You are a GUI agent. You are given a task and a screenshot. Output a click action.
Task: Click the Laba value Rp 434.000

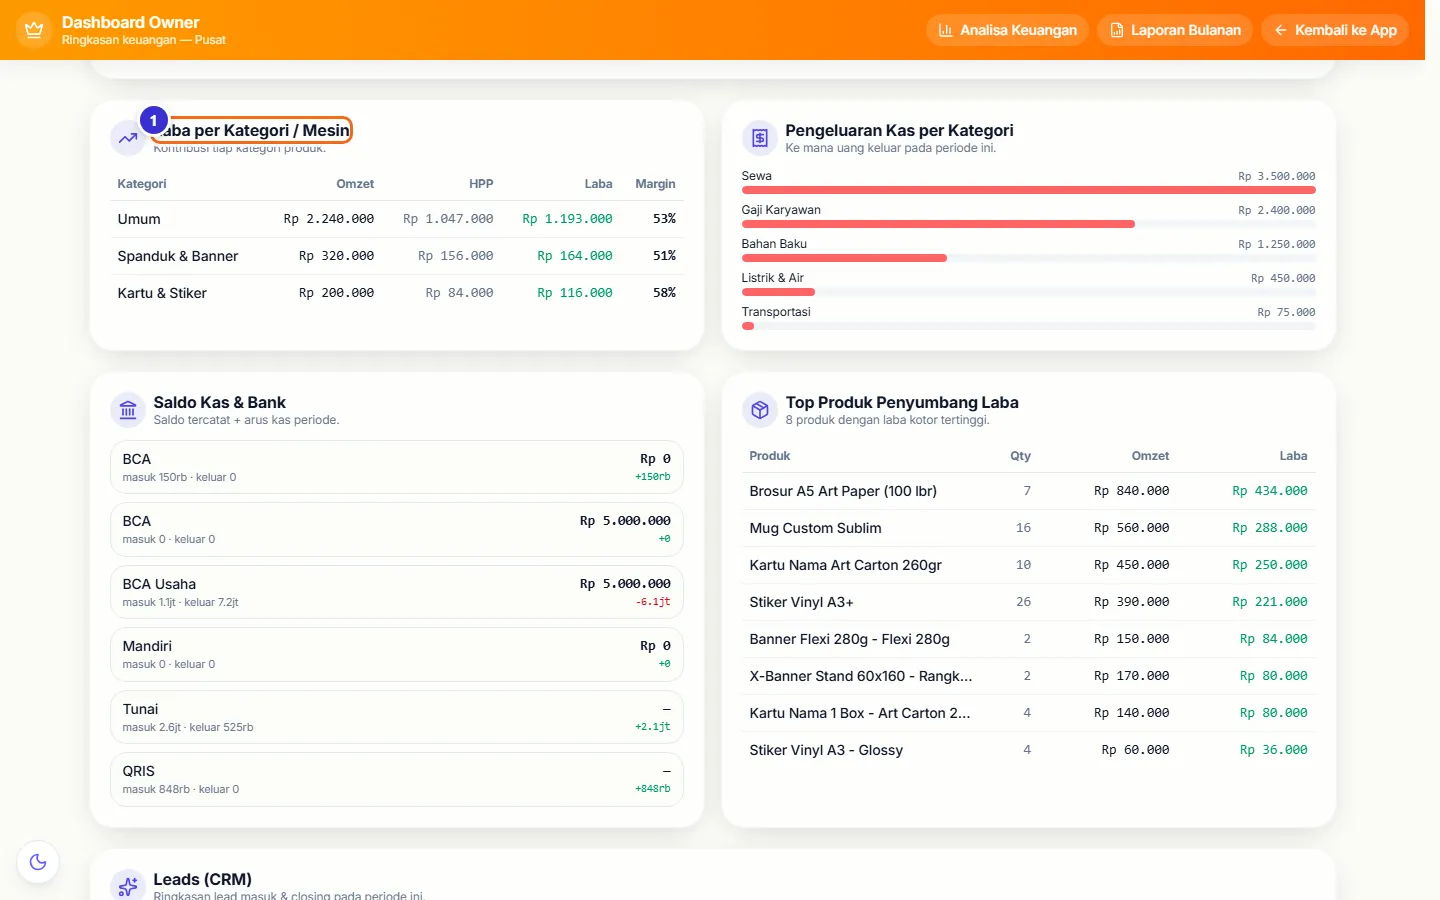[x=1270, y=491]
